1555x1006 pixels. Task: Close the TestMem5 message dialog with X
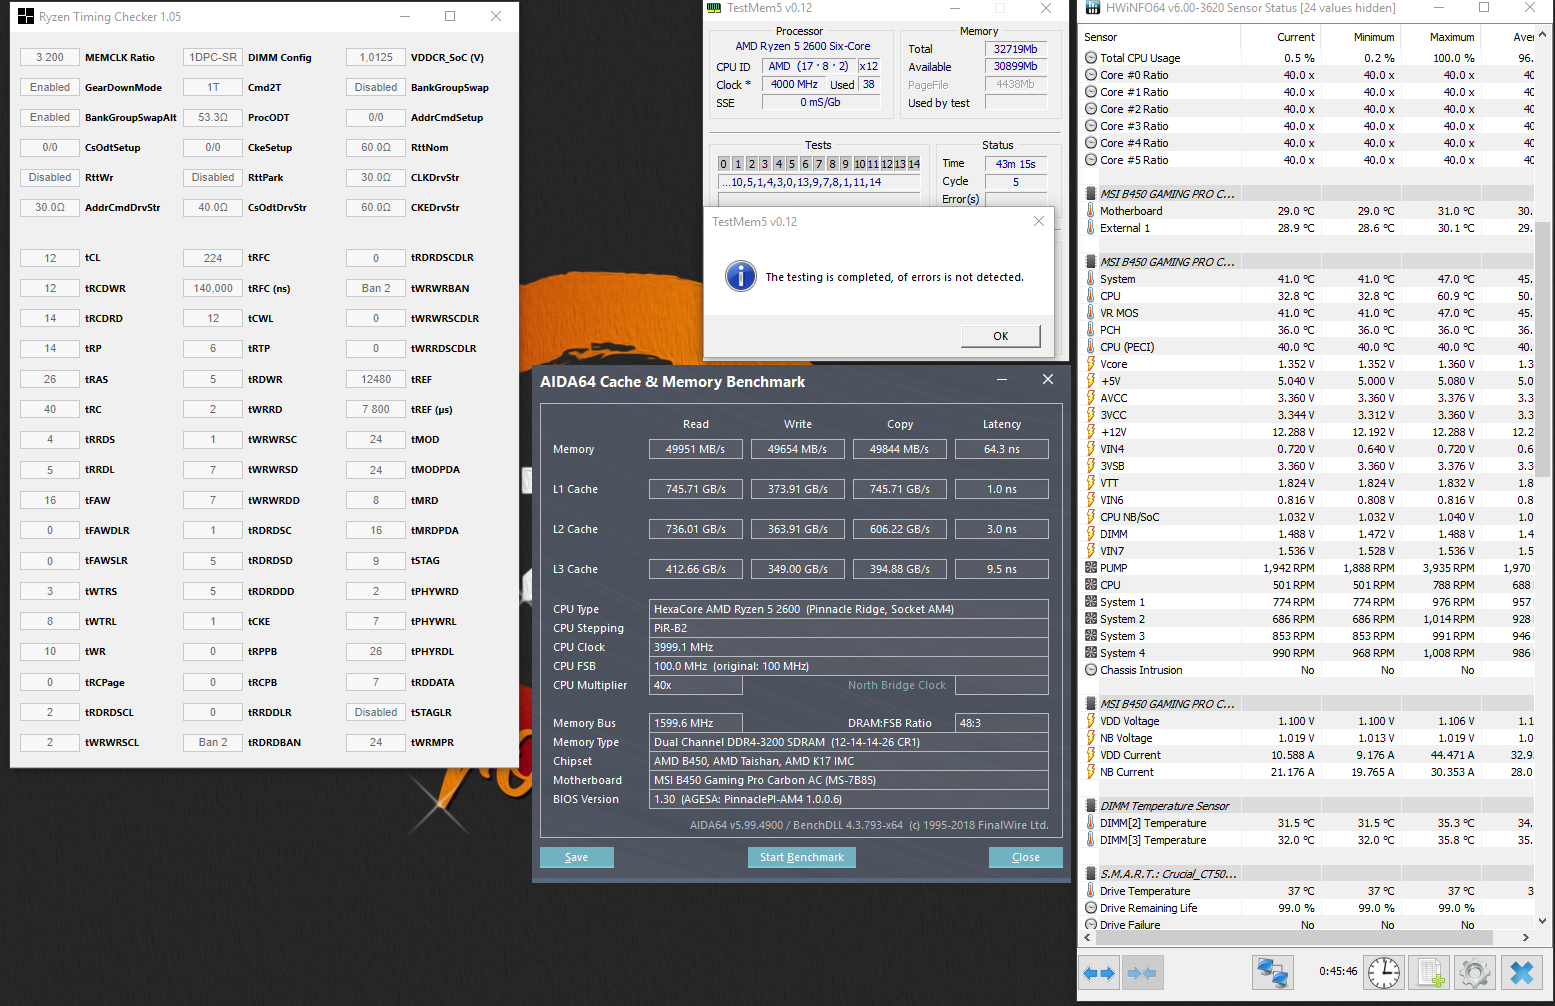pyautogui.click(x=1038, y=221)
